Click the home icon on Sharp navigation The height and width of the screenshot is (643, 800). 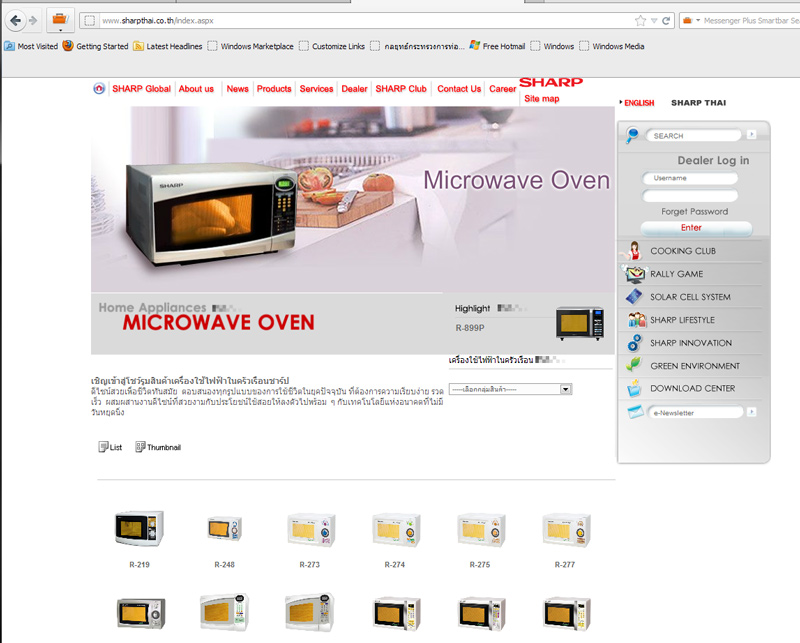coord(99,88)
